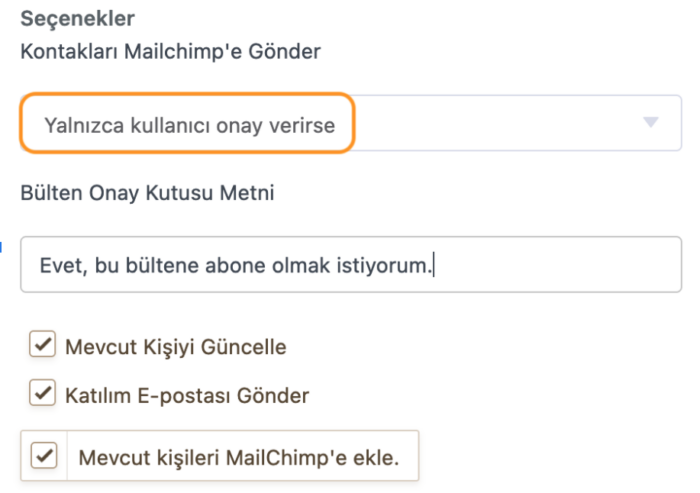Click the blank area of the Mailchimp send dropdown
This screenshot has height=493, width=700.
click(500, 123)
